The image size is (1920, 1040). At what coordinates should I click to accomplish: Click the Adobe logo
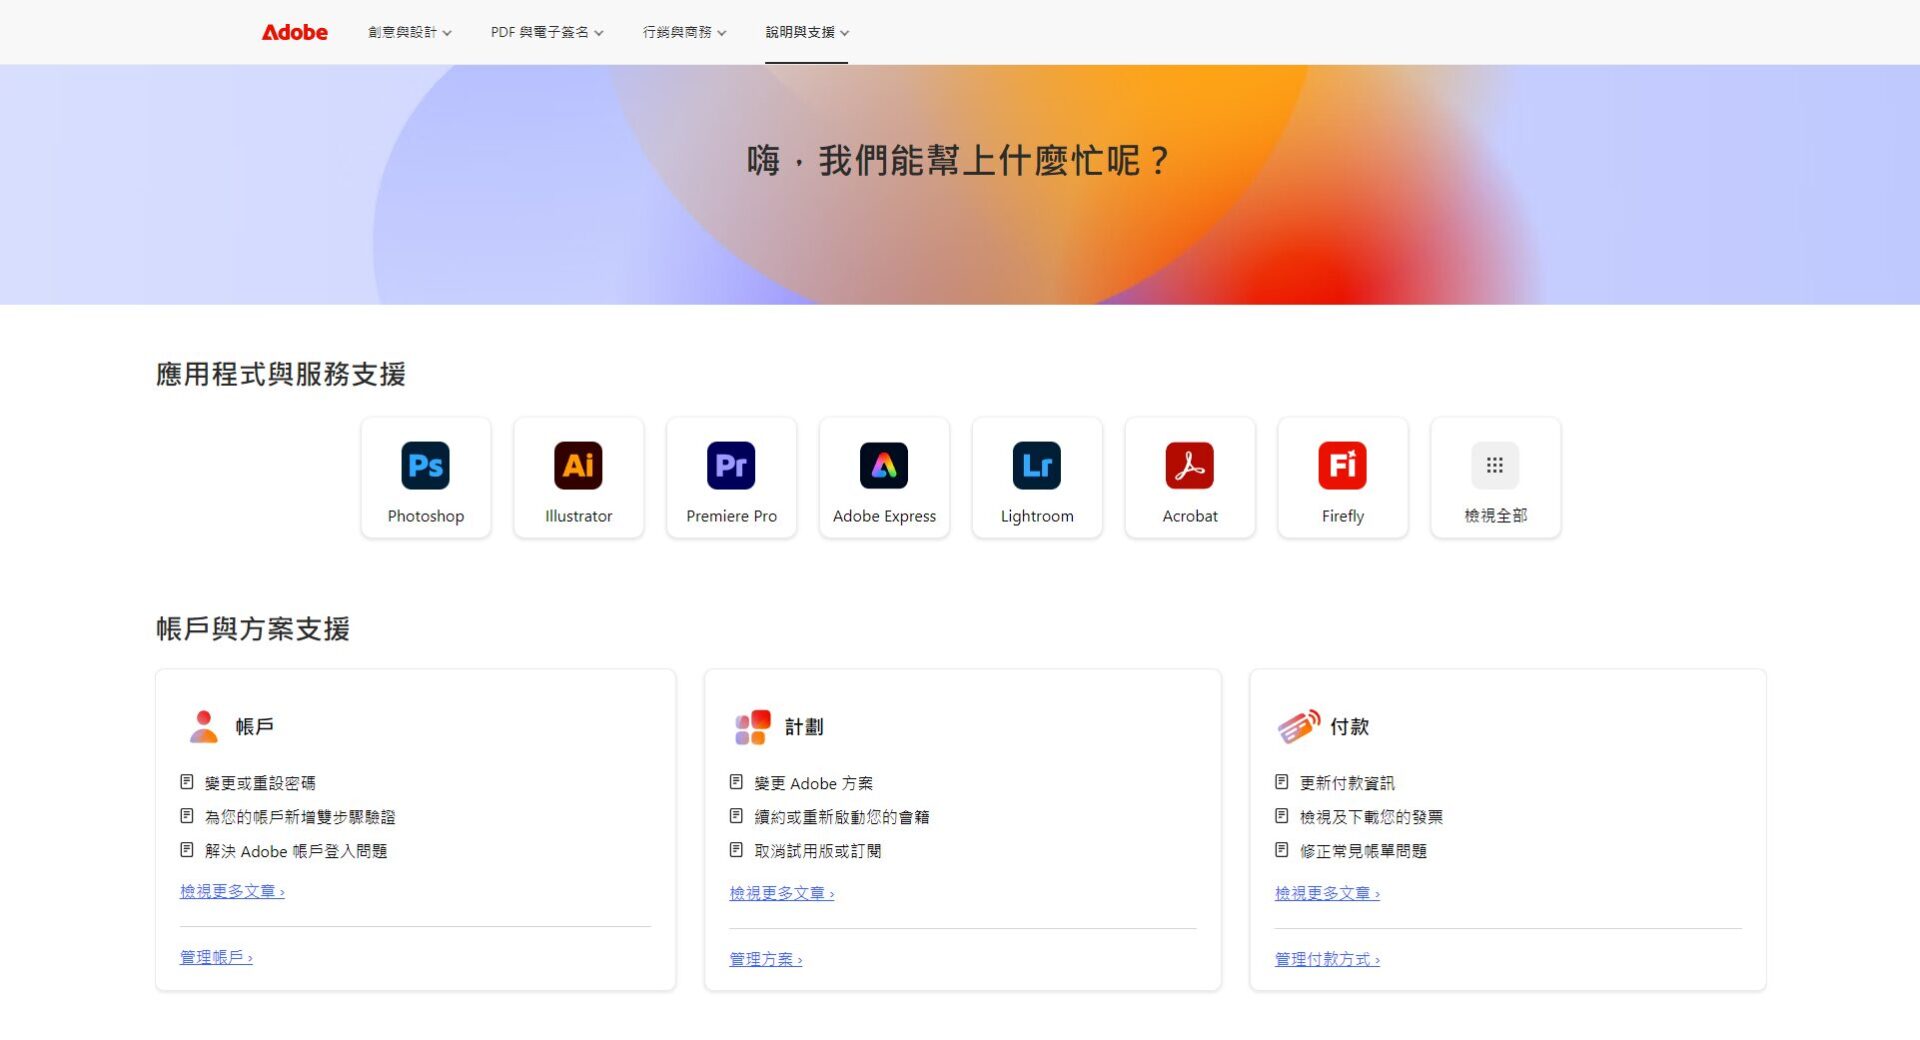point(294,31)
